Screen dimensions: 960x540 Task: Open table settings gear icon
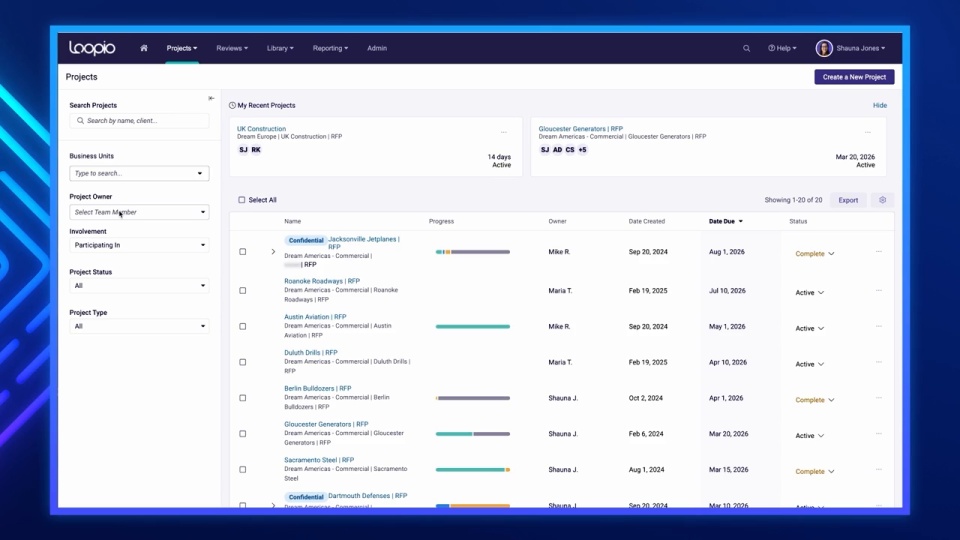[882, 200]
